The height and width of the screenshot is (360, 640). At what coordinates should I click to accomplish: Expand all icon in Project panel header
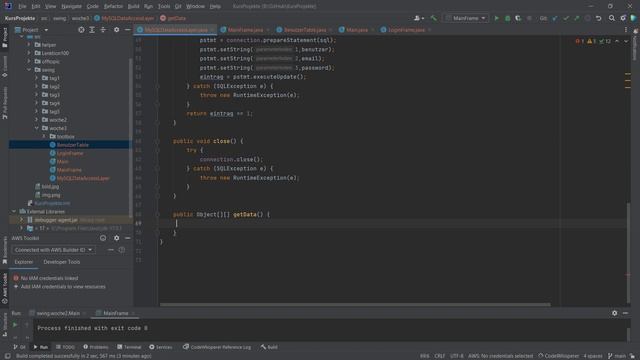(x=92, y=30)
